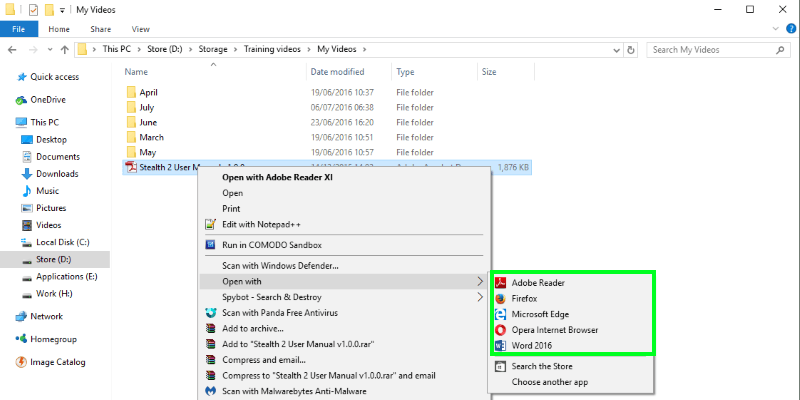Sort by the Size column header

coord(489,72)
